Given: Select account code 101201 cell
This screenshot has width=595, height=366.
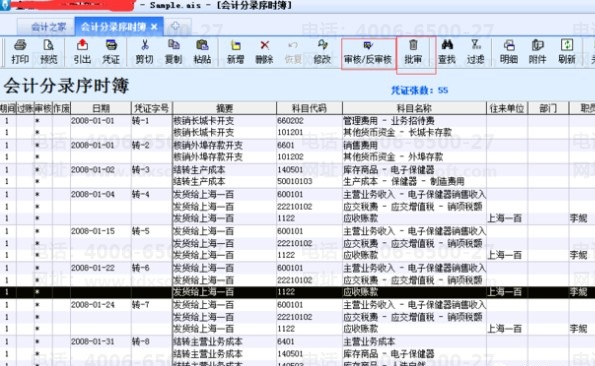Looking at the screenshot, I should coord(309,132).
